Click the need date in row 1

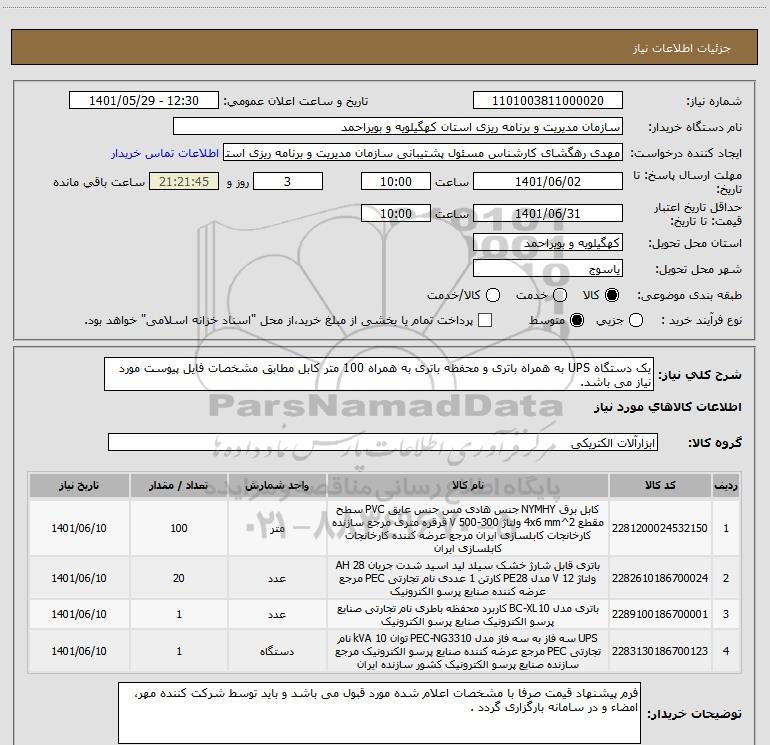click(79, 528)
